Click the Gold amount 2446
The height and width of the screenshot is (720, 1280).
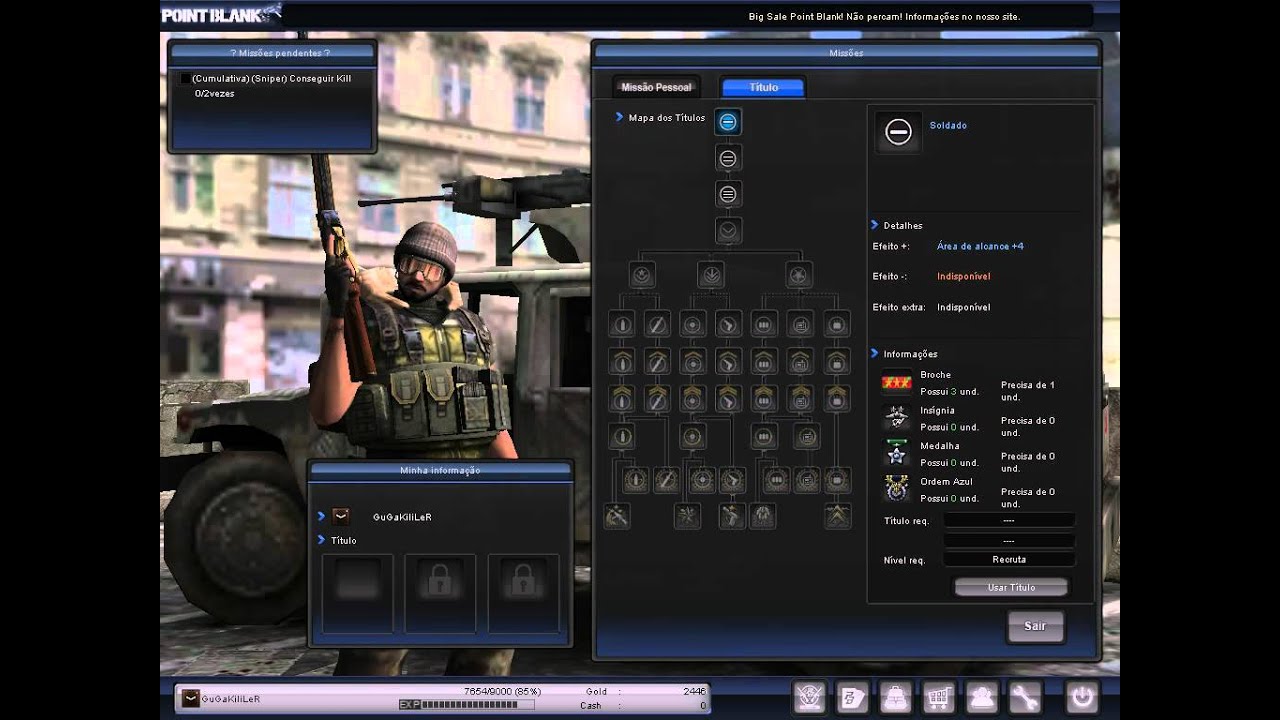point(694,691)
